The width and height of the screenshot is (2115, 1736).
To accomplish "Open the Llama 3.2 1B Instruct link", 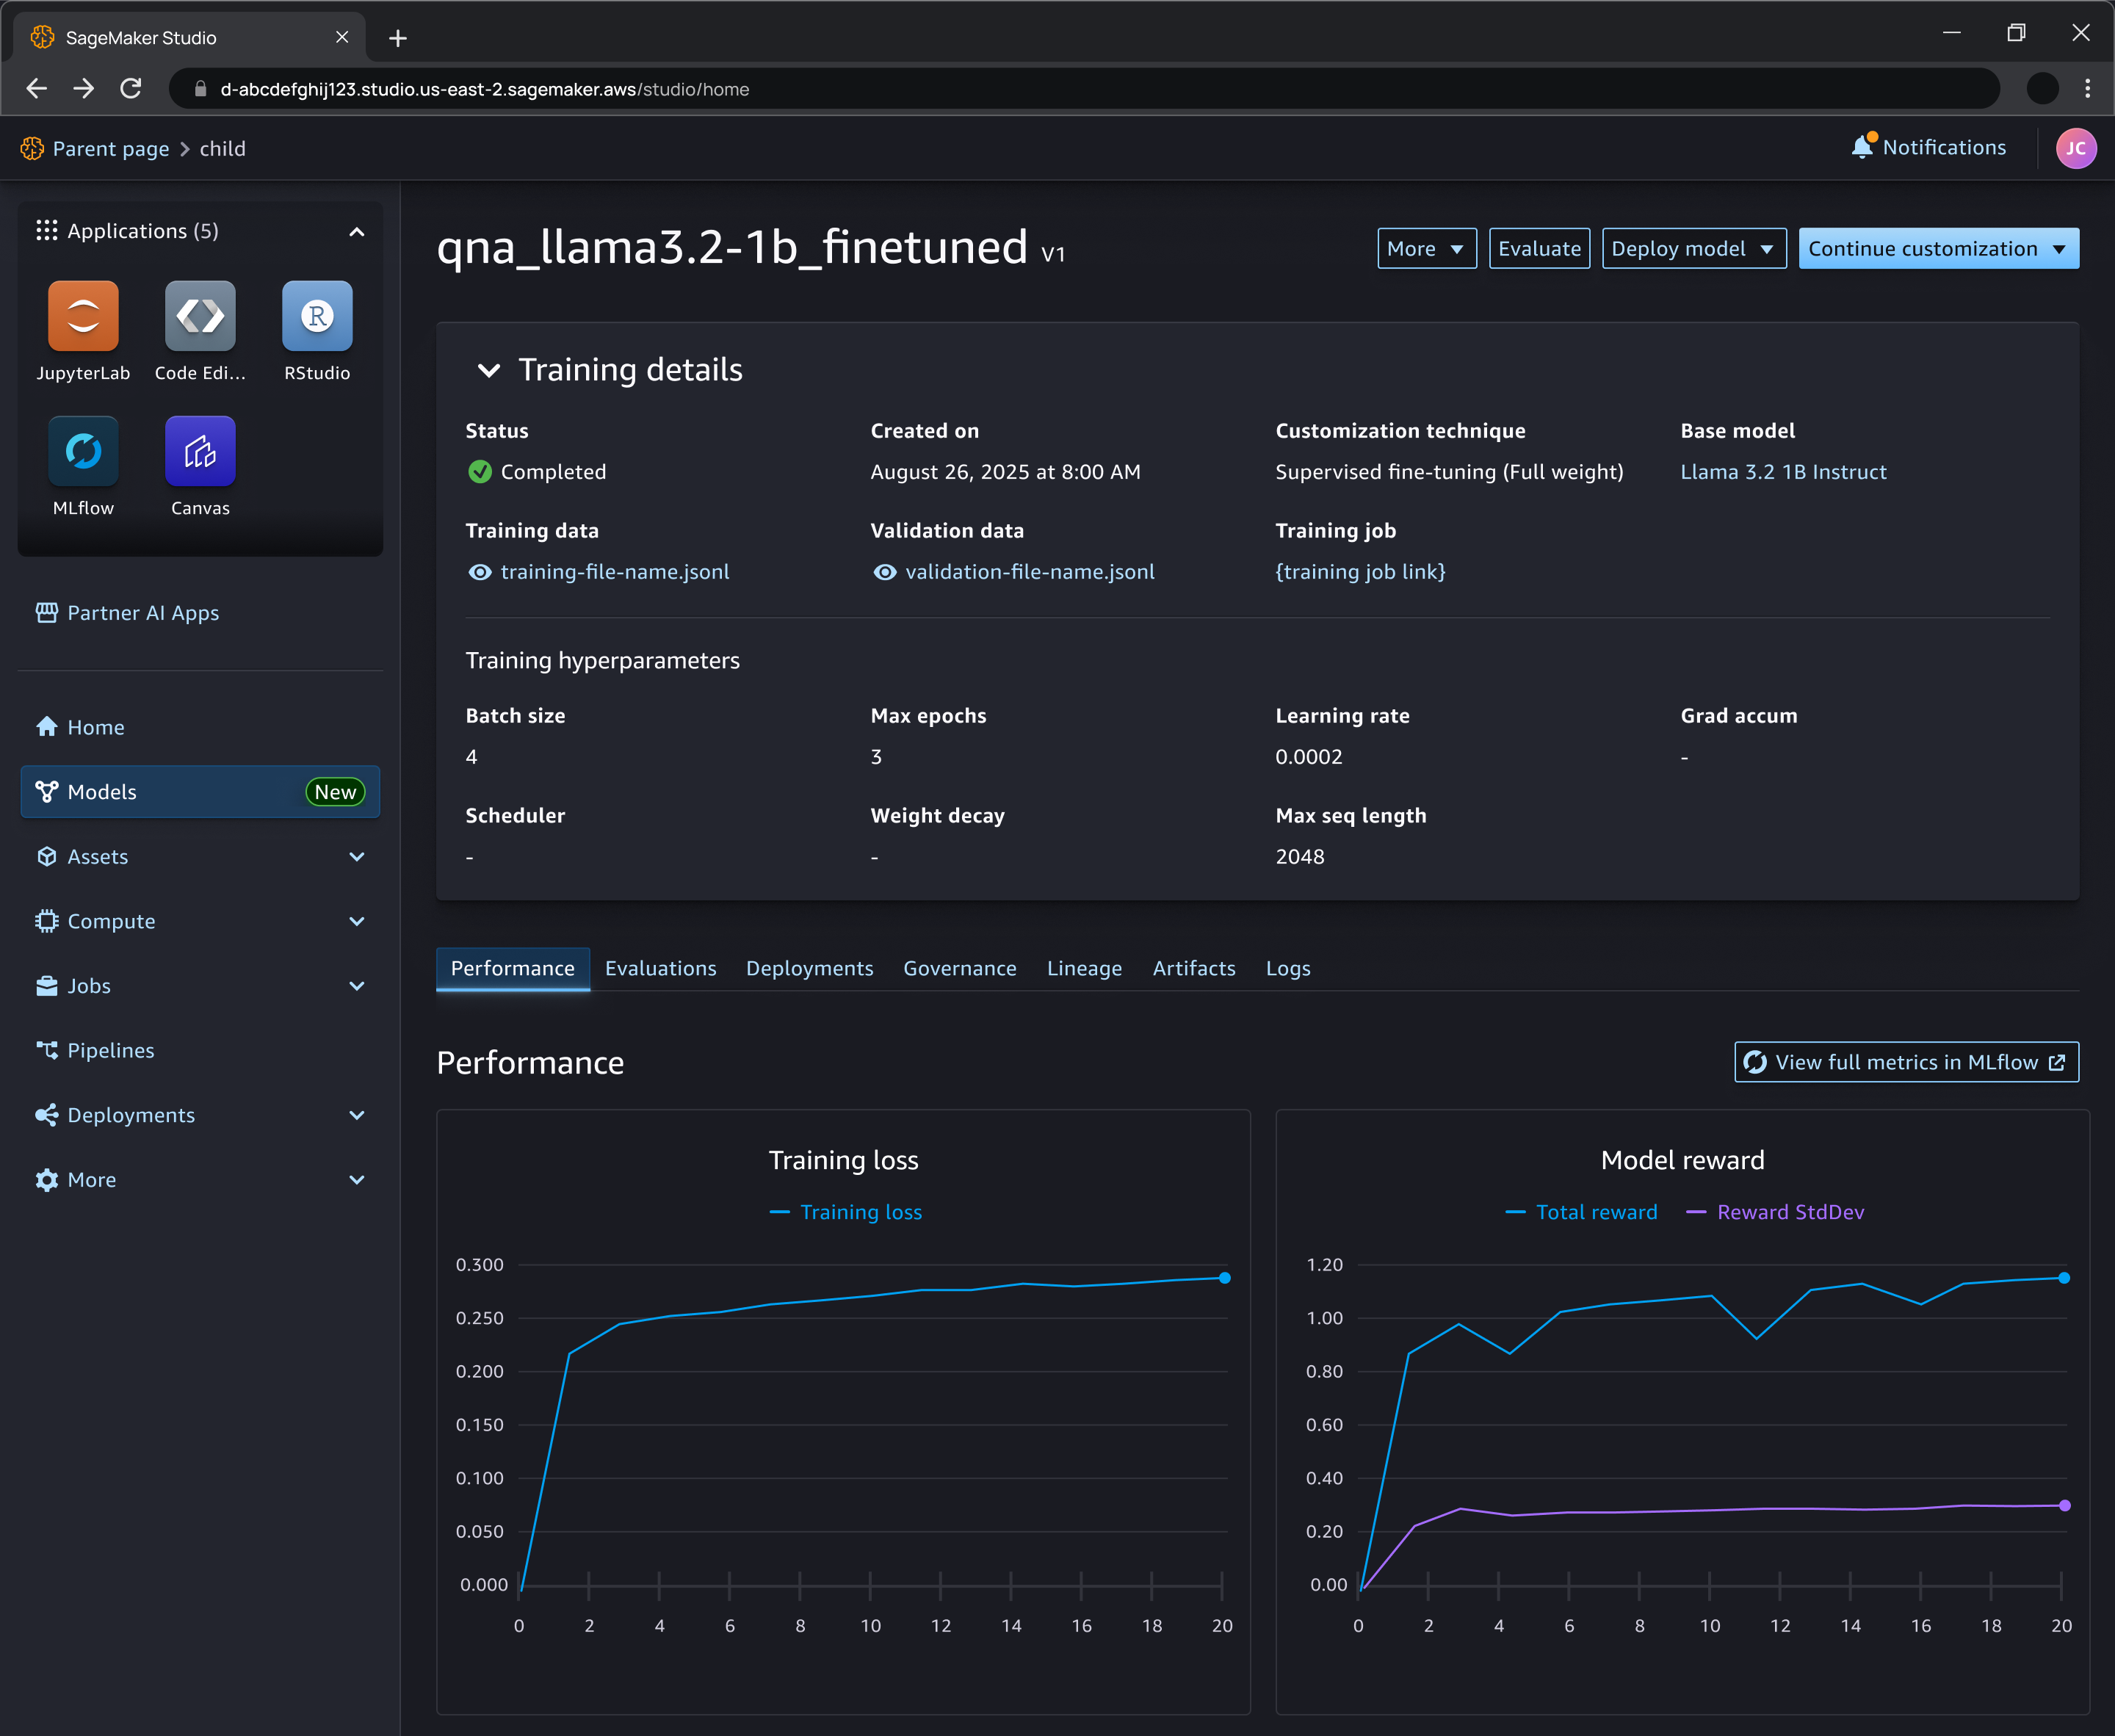I will click(1783, 472).
